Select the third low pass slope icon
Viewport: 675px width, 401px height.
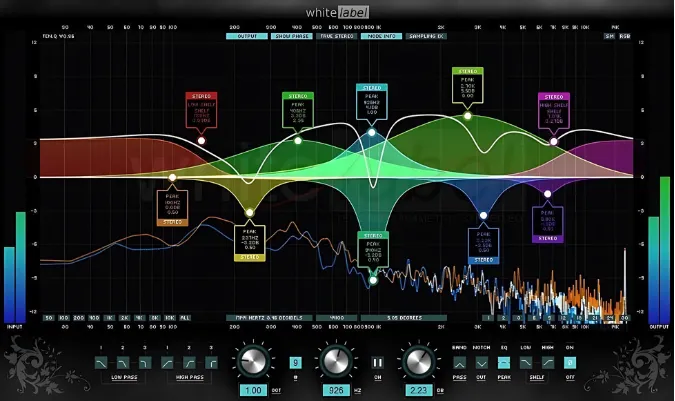(x=145, y=363)
